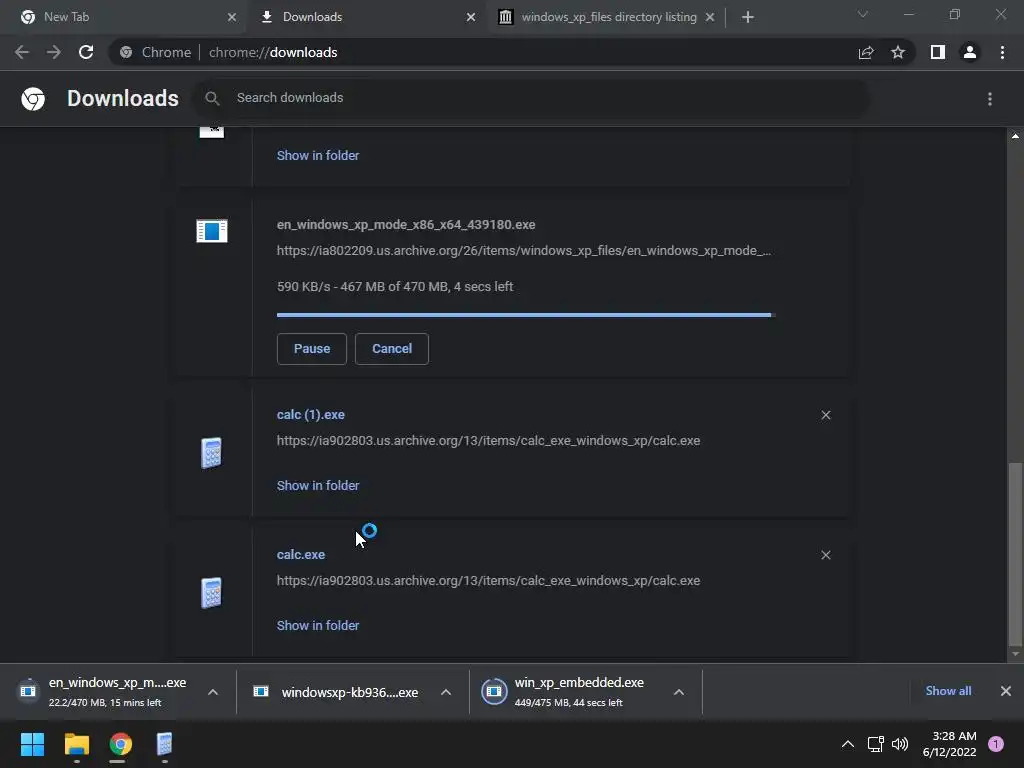Open the side panel icon in the toolbar

[938, 52]
